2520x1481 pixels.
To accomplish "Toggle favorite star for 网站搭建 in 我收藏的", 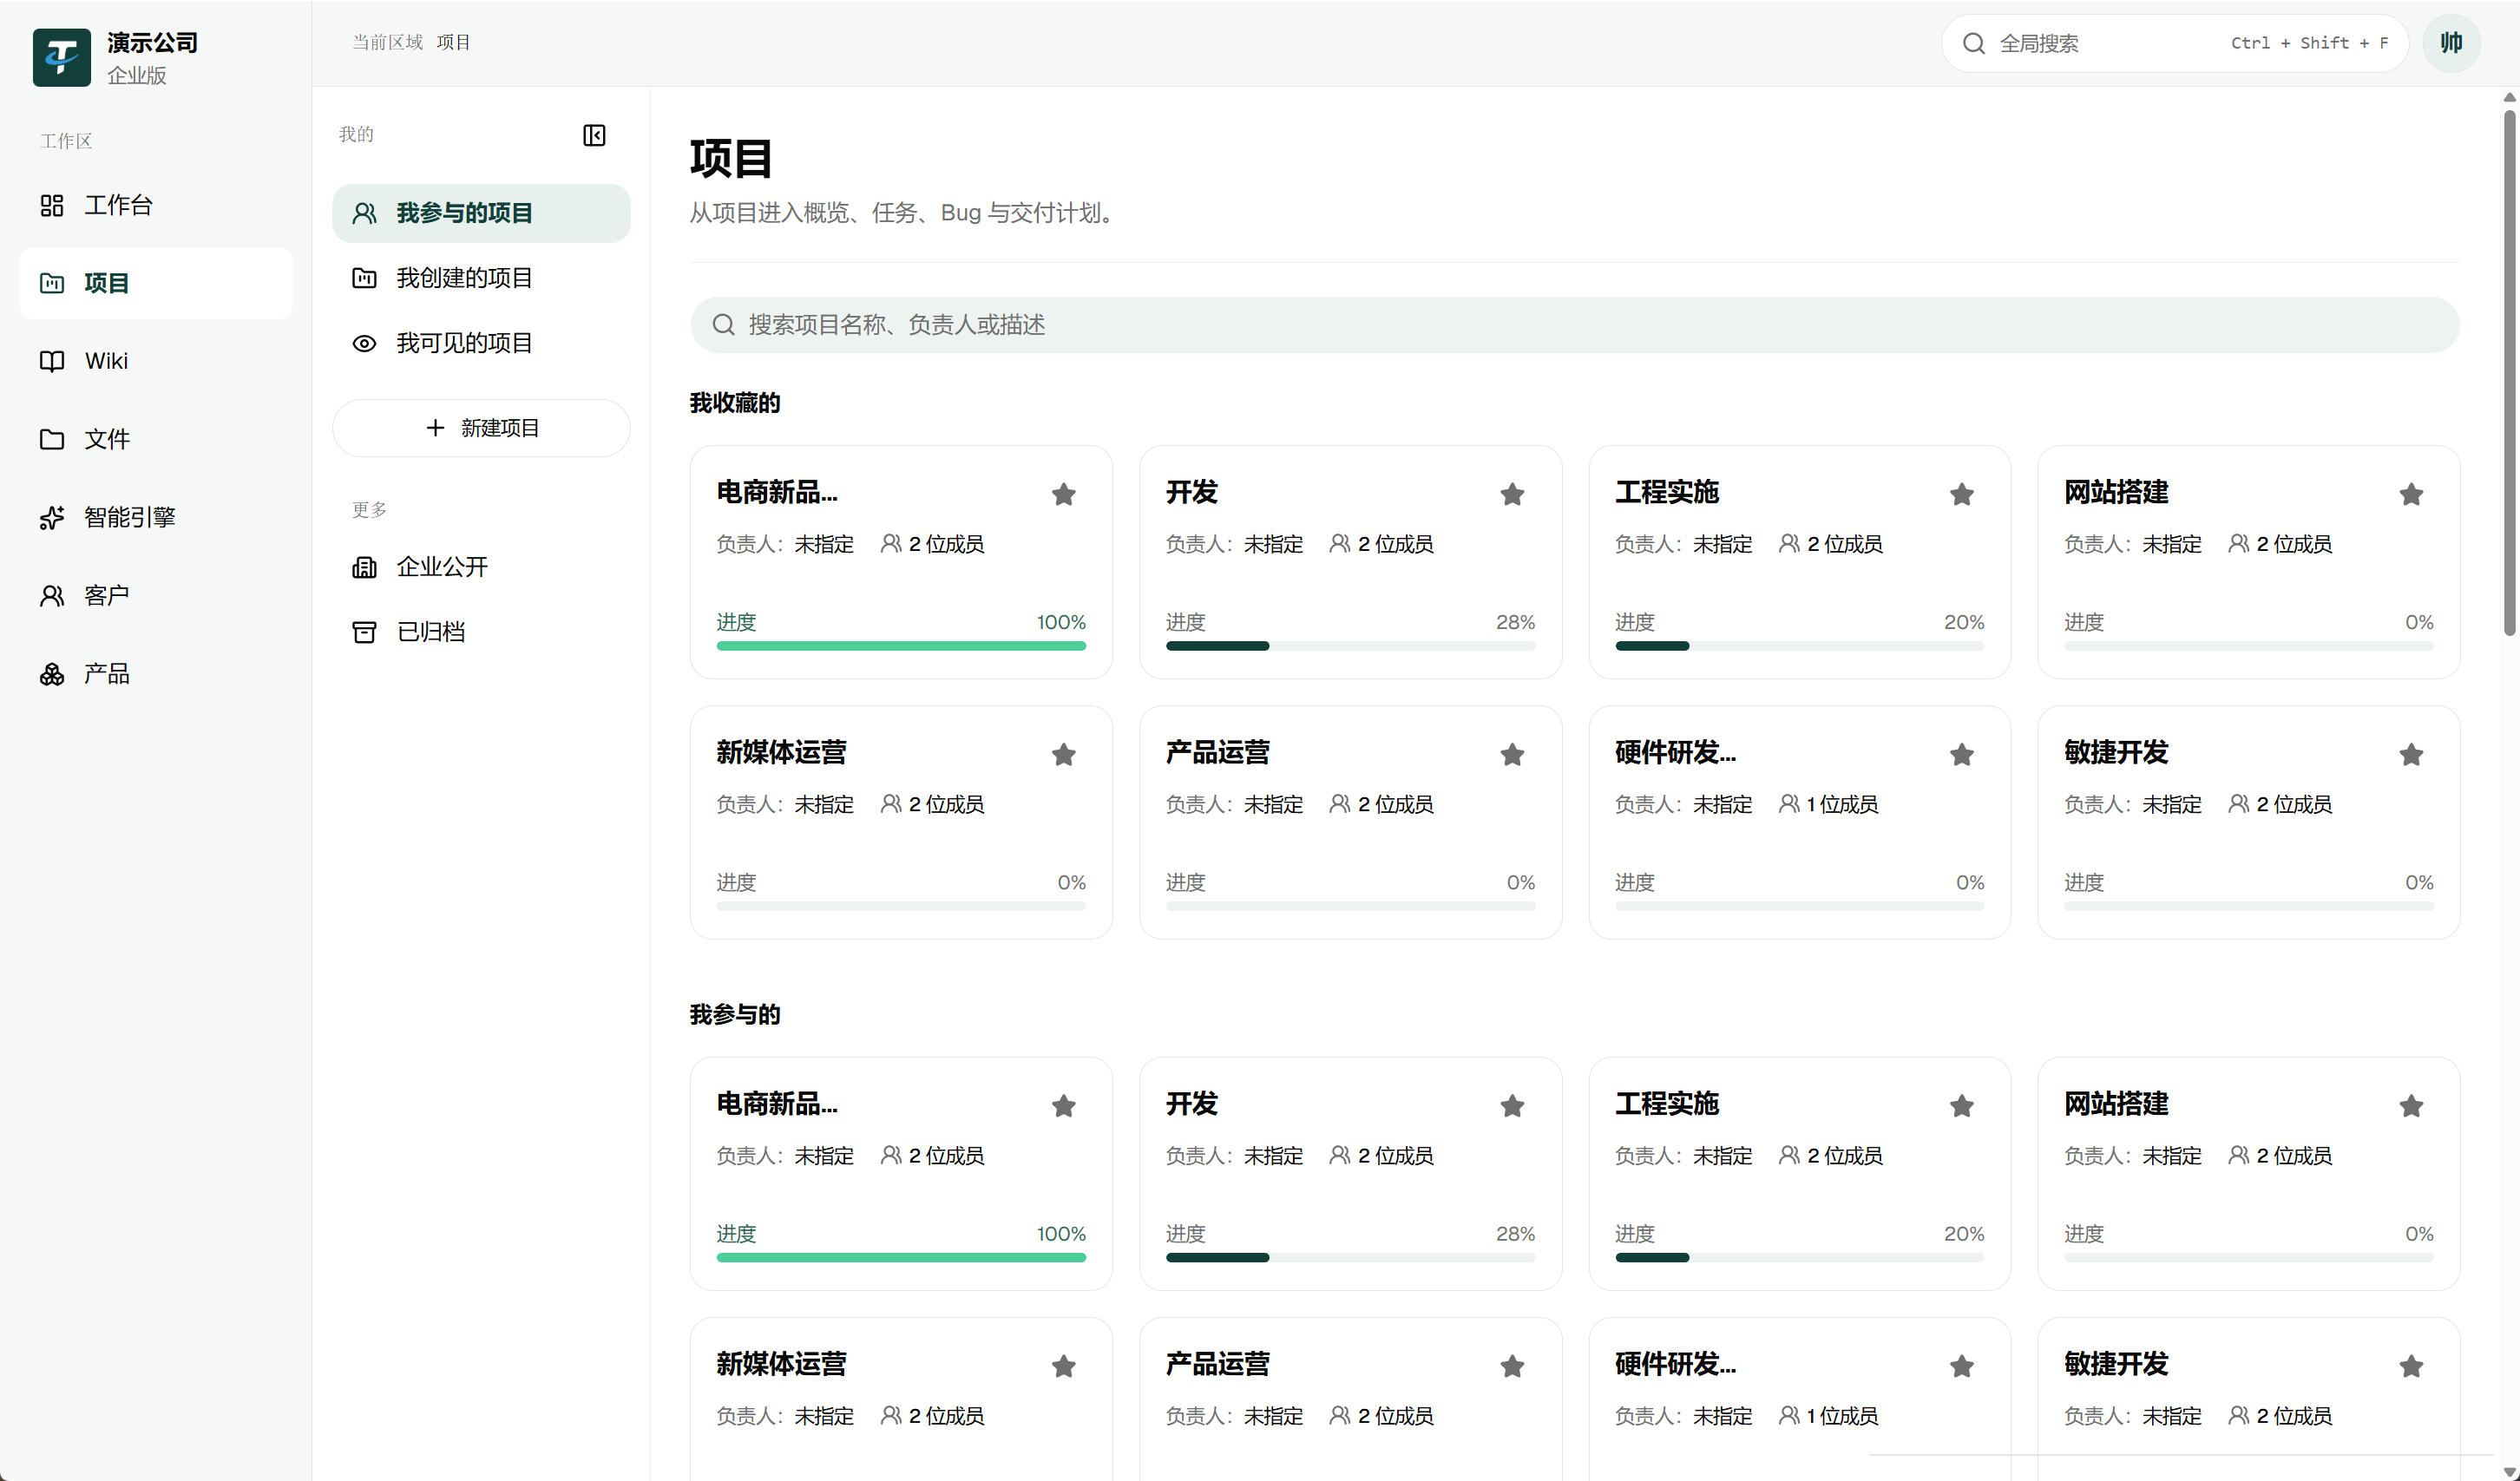I will coord(2411,494).
